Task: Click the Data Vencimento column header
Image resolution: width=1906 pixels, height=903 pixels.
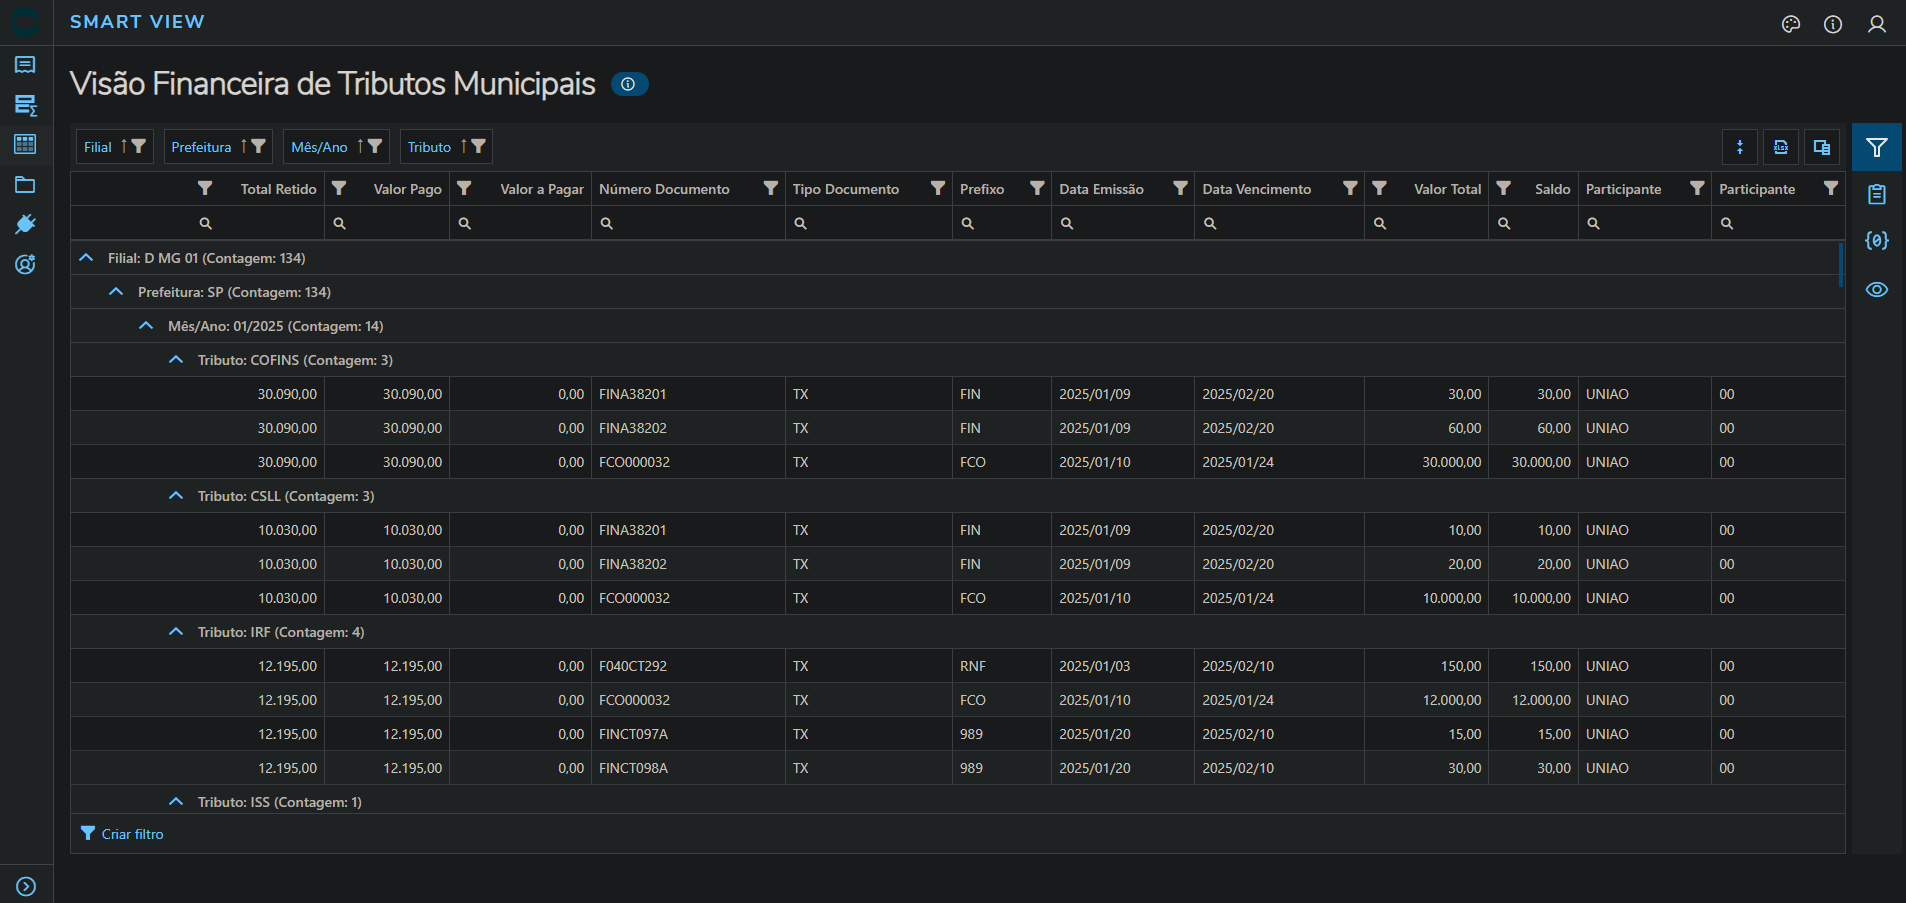Action: [1256, 189]
